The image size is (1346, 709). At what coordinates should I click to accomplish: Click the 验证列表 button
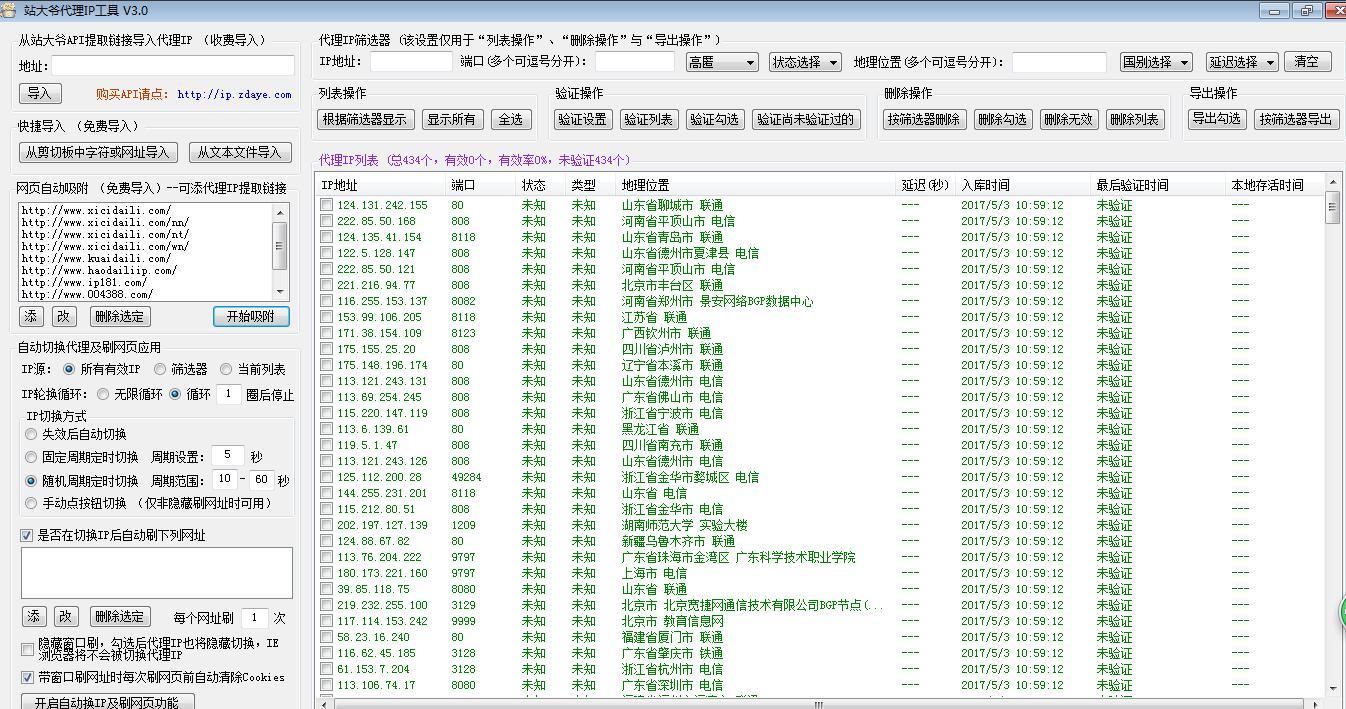point(648,119)
